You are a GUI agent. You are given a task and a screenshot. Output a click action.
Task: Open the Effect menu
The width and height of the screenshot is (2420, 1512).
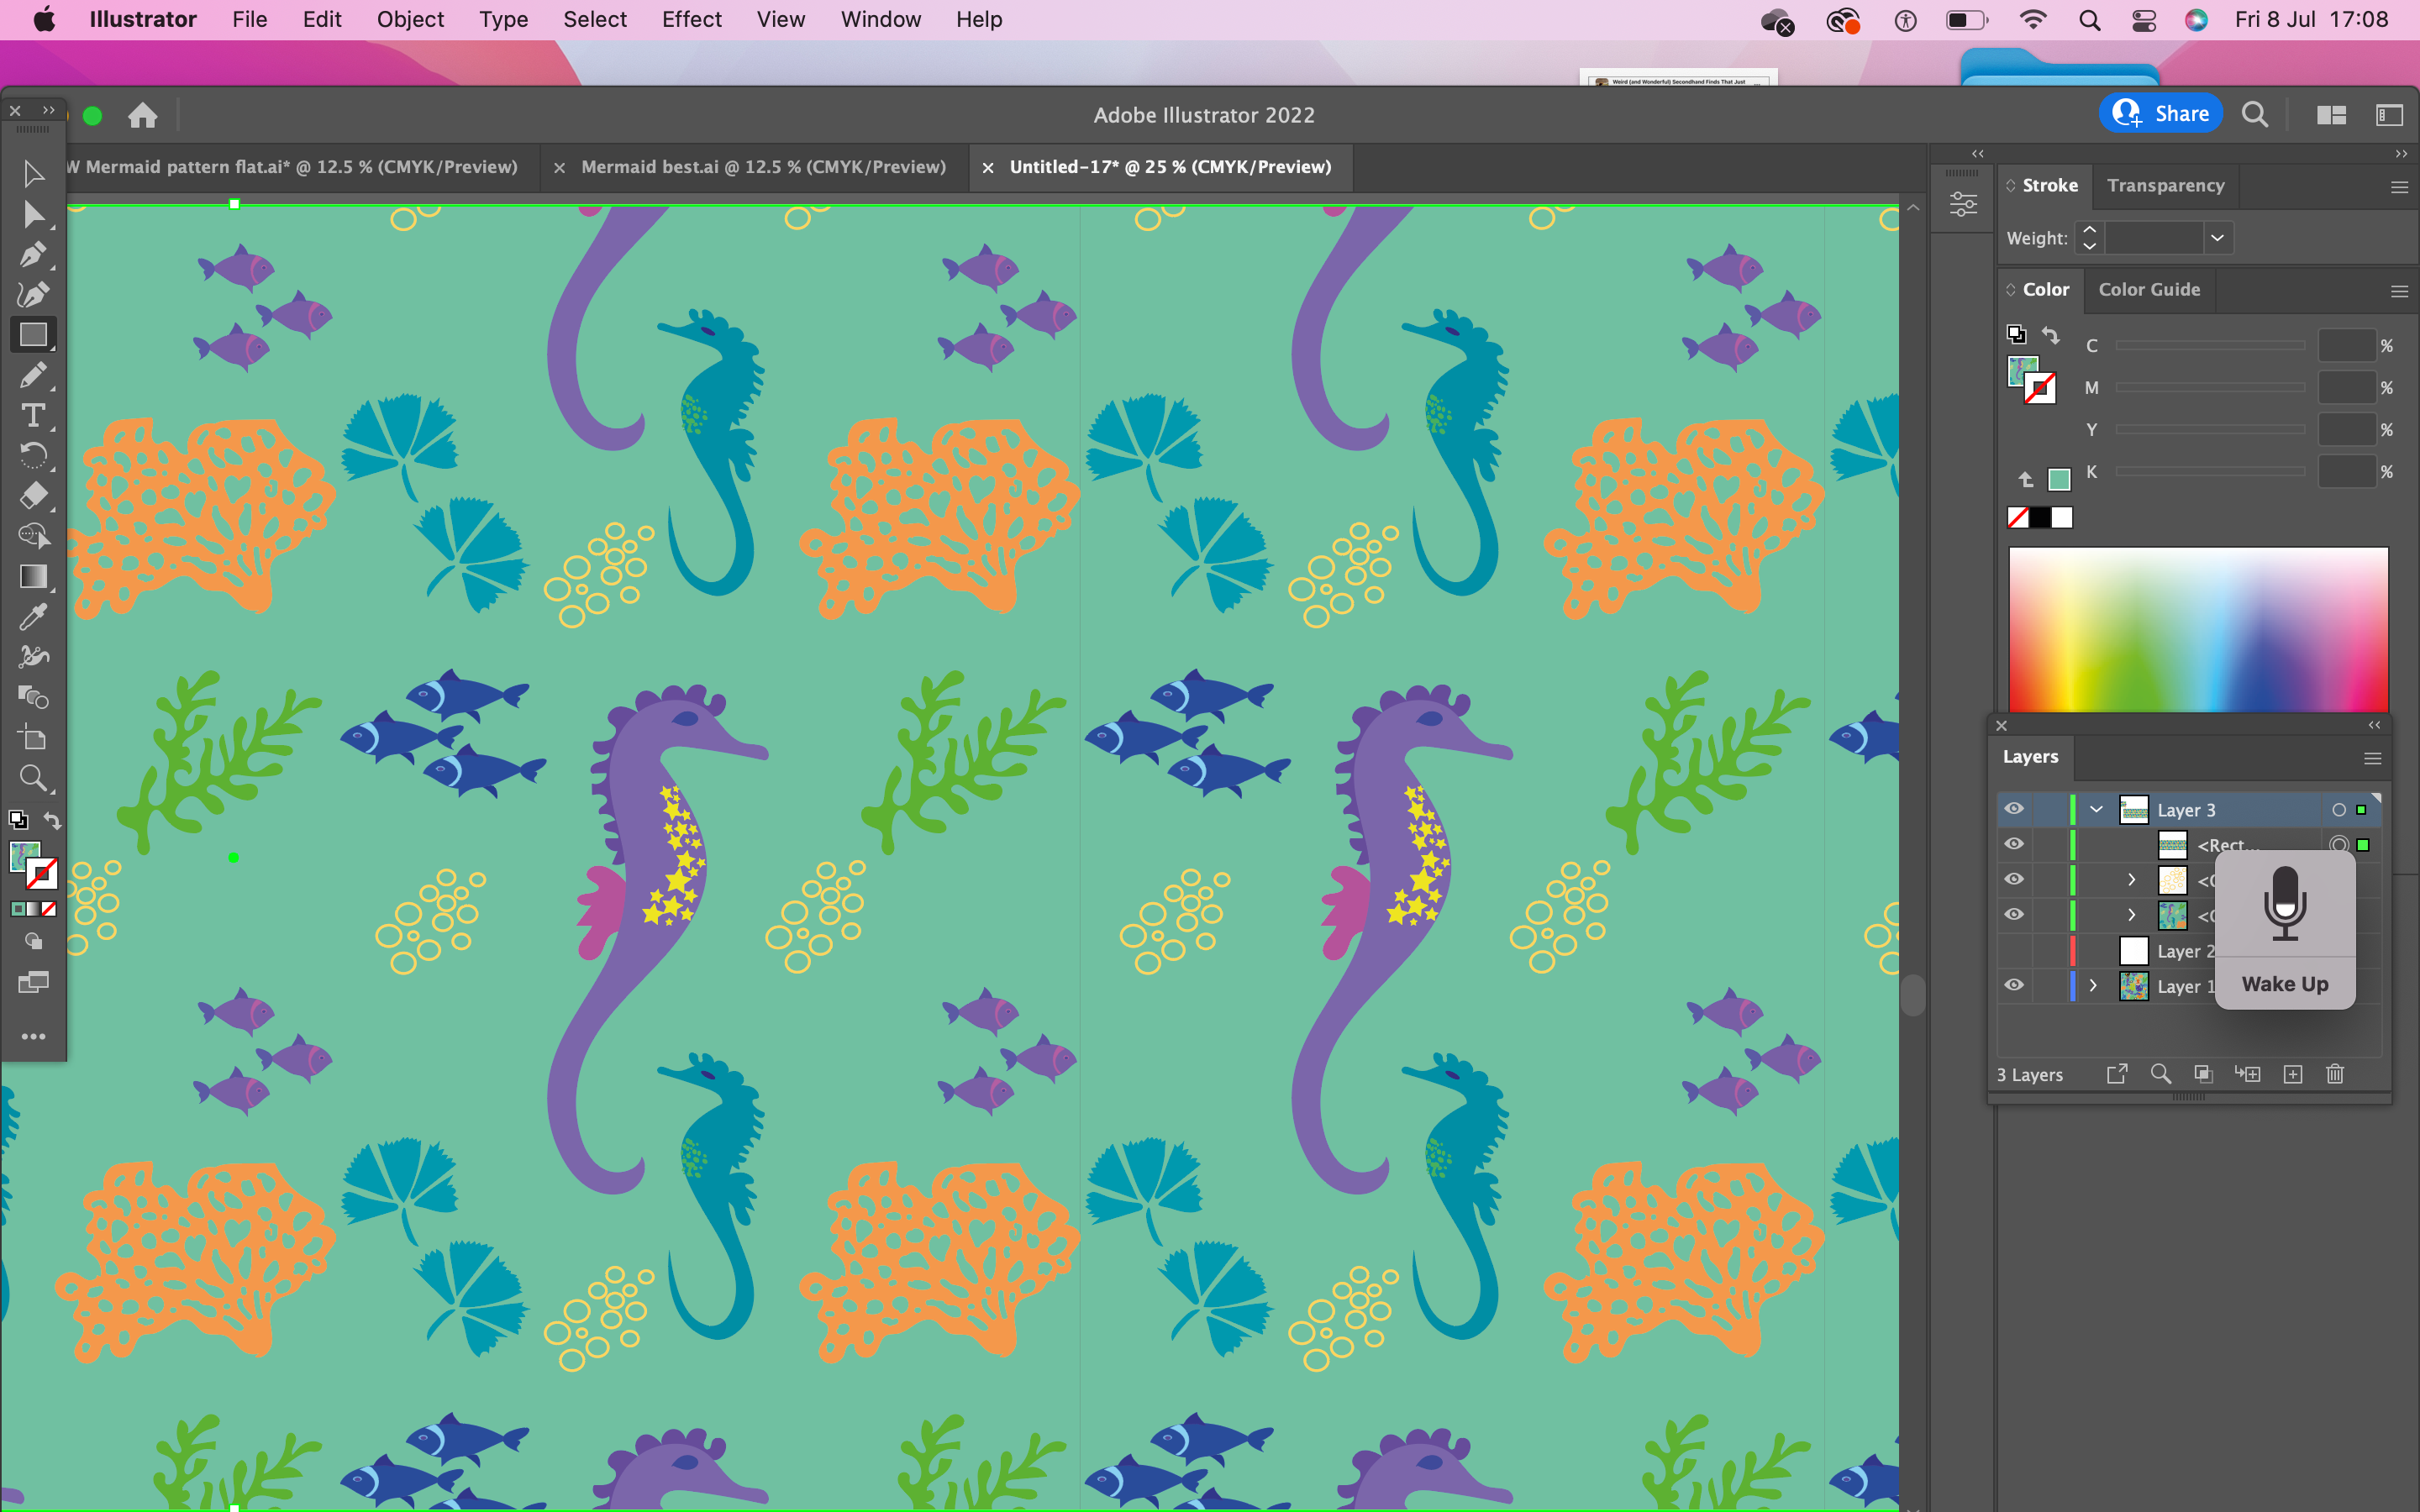[x=691, y=20]
